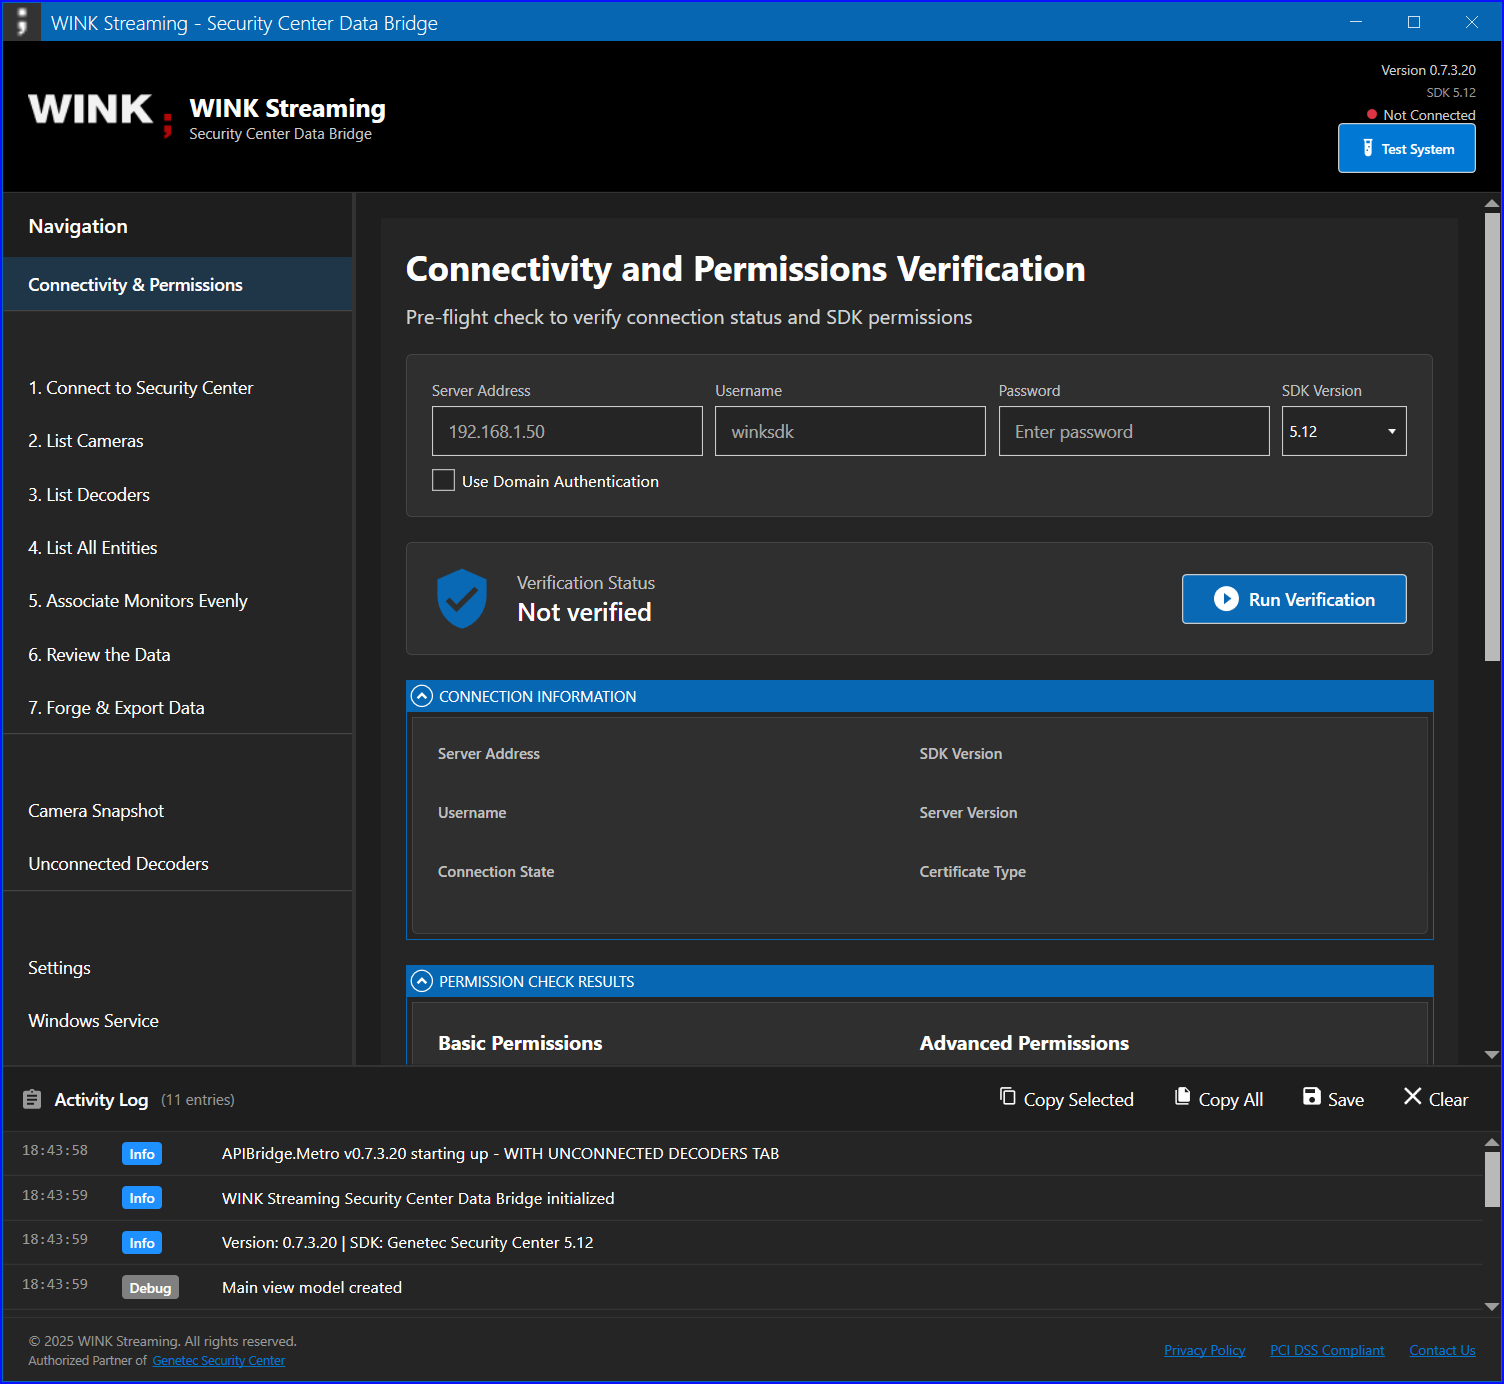Follow the Genetec Security Center link

point(219,1360)
